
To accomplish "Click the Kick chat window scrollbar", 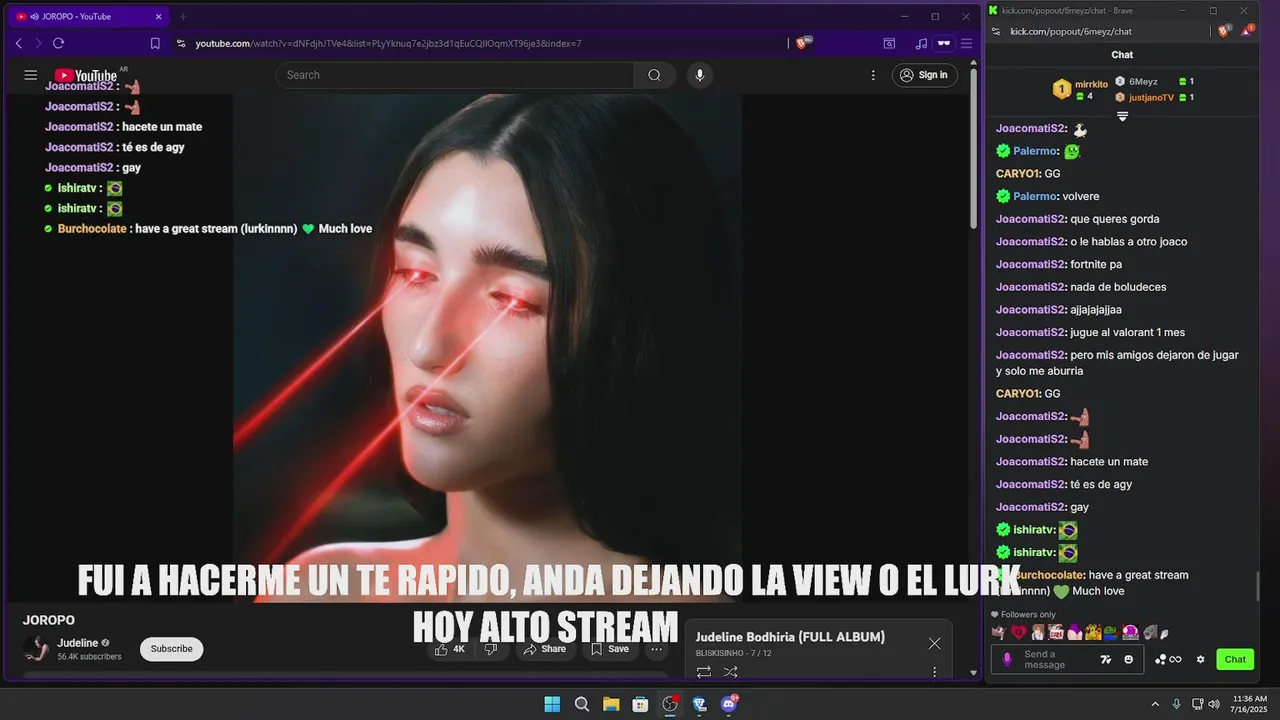I will (1258, 586).
